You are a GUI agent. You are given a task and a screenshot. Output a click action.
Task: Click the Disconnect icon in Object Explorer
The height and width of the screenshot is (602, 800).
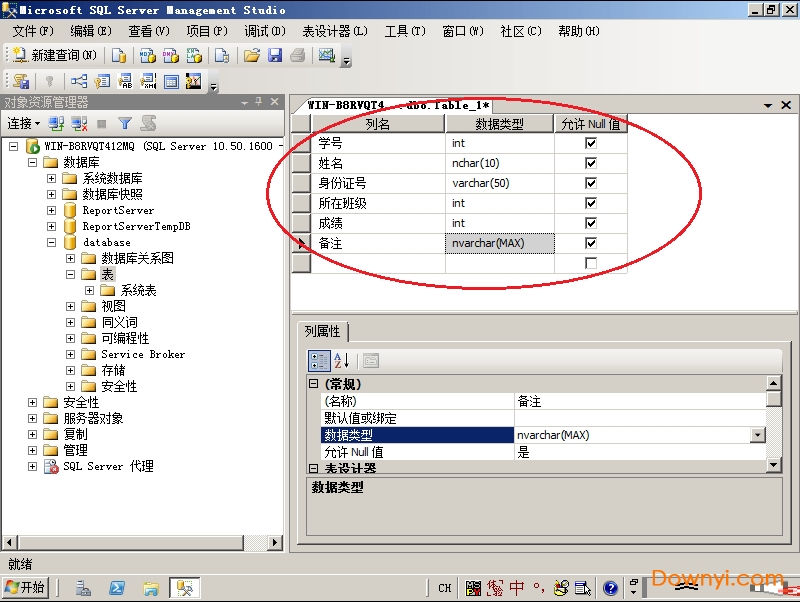point(79,124)
